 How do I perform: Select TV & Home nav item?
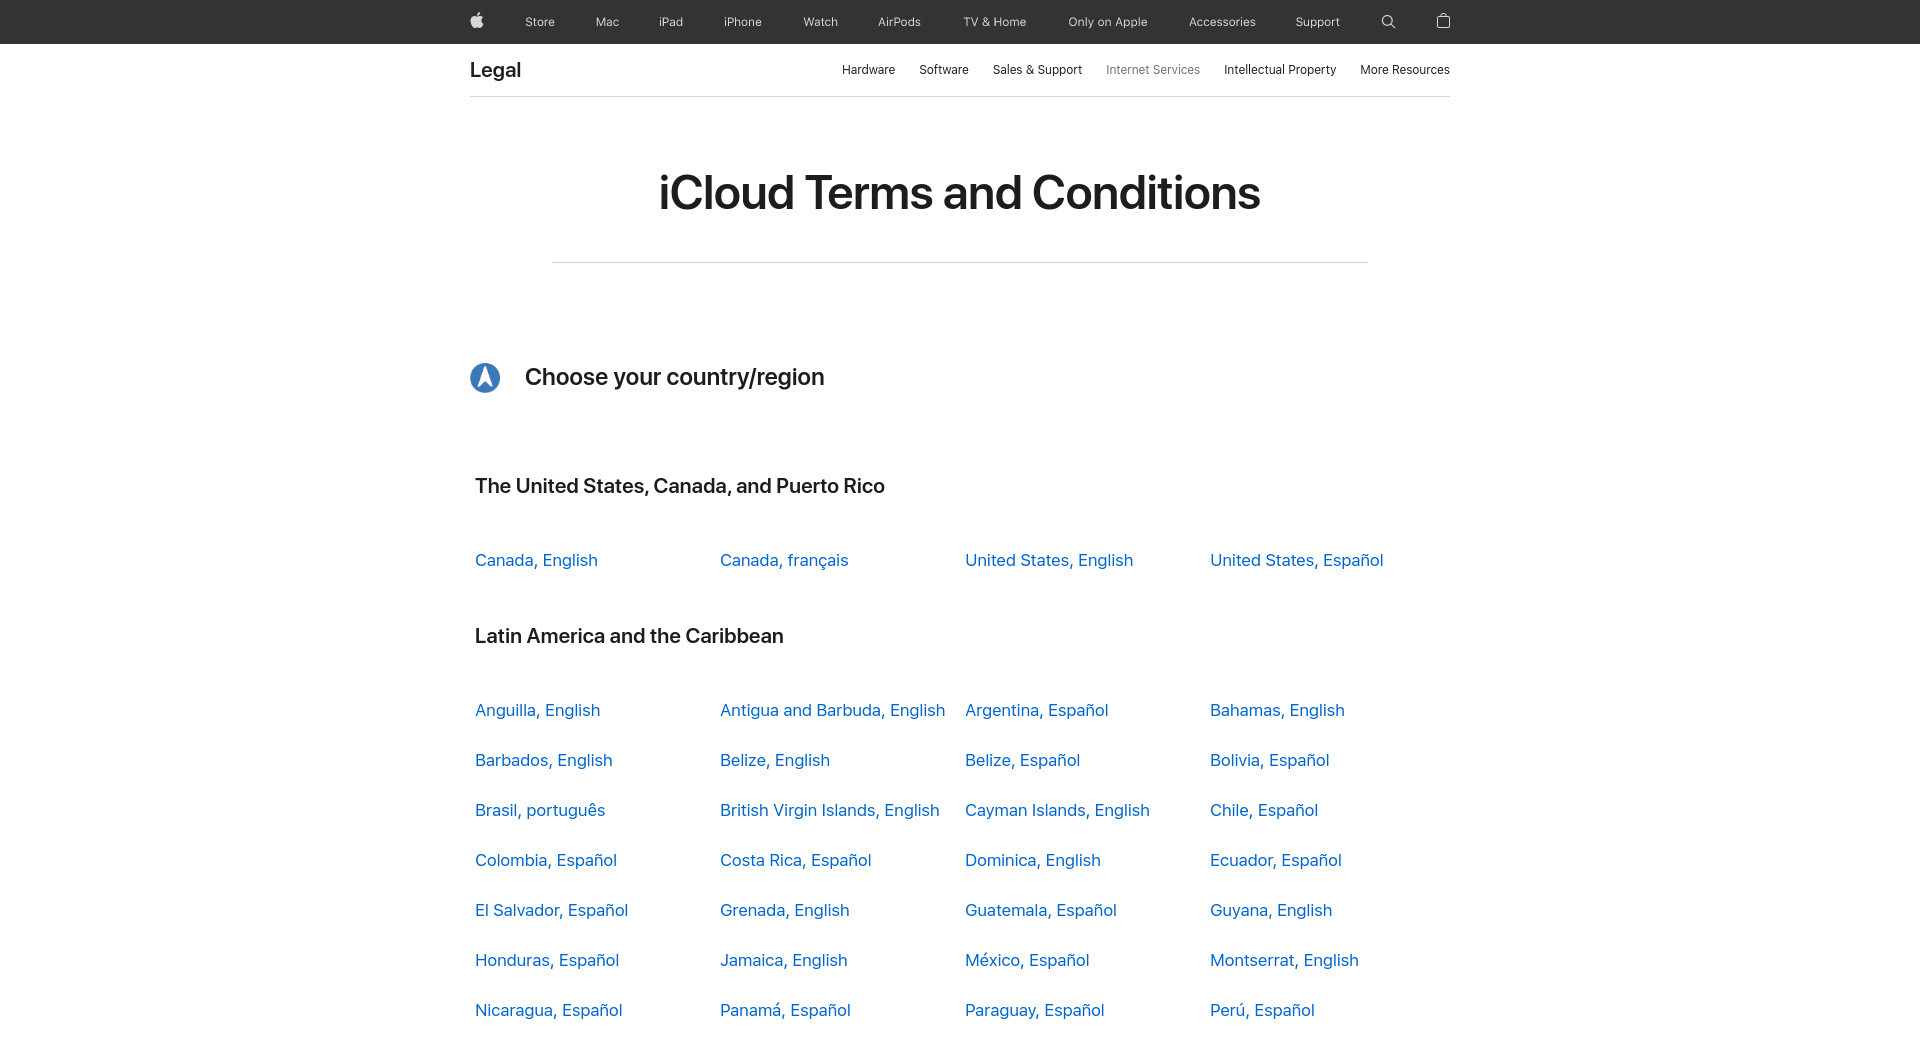(x=994, y=22)
